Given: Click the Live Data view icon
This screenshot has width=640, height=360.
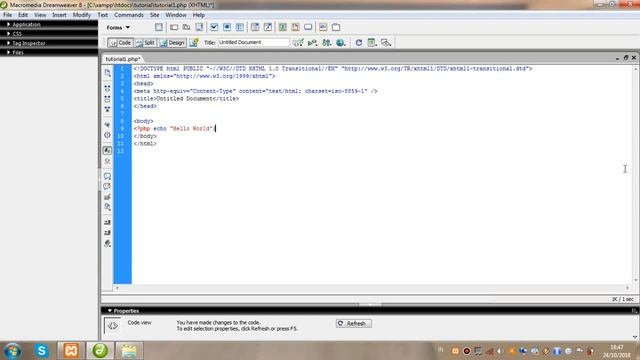Looking at the screenshot, I should pyautogui.click(x=194, y=42).
